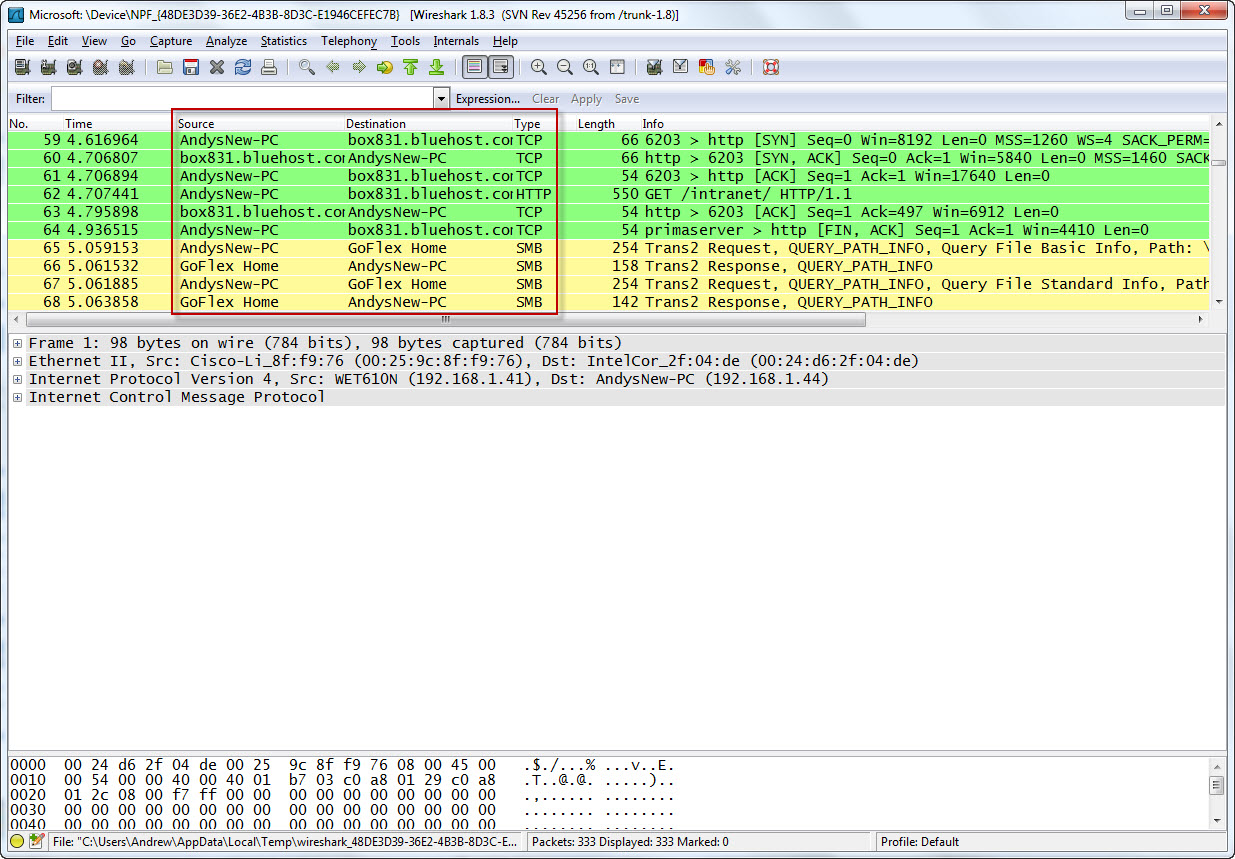The height and width of the screenshot is (859, 1235).
Task: Reload the capture file from the toolbar
Action: coord(243,68)
